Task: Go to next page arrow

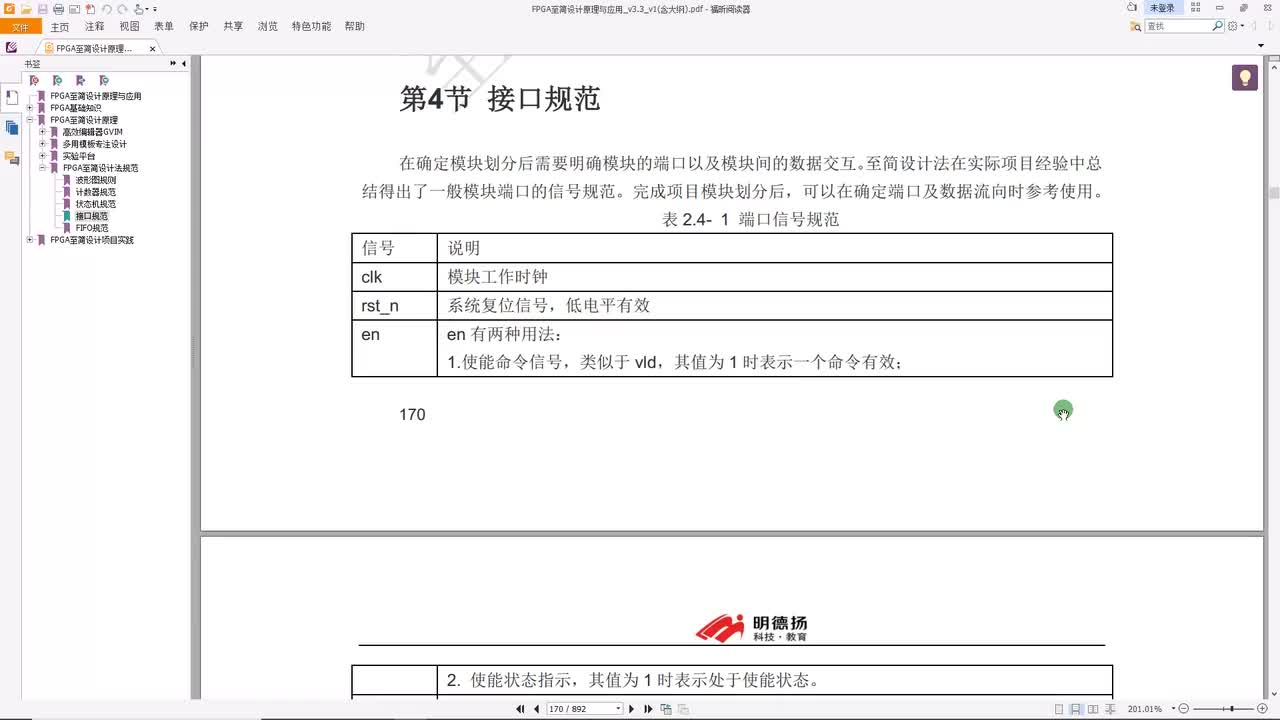Action: click(x=631, y=709)
